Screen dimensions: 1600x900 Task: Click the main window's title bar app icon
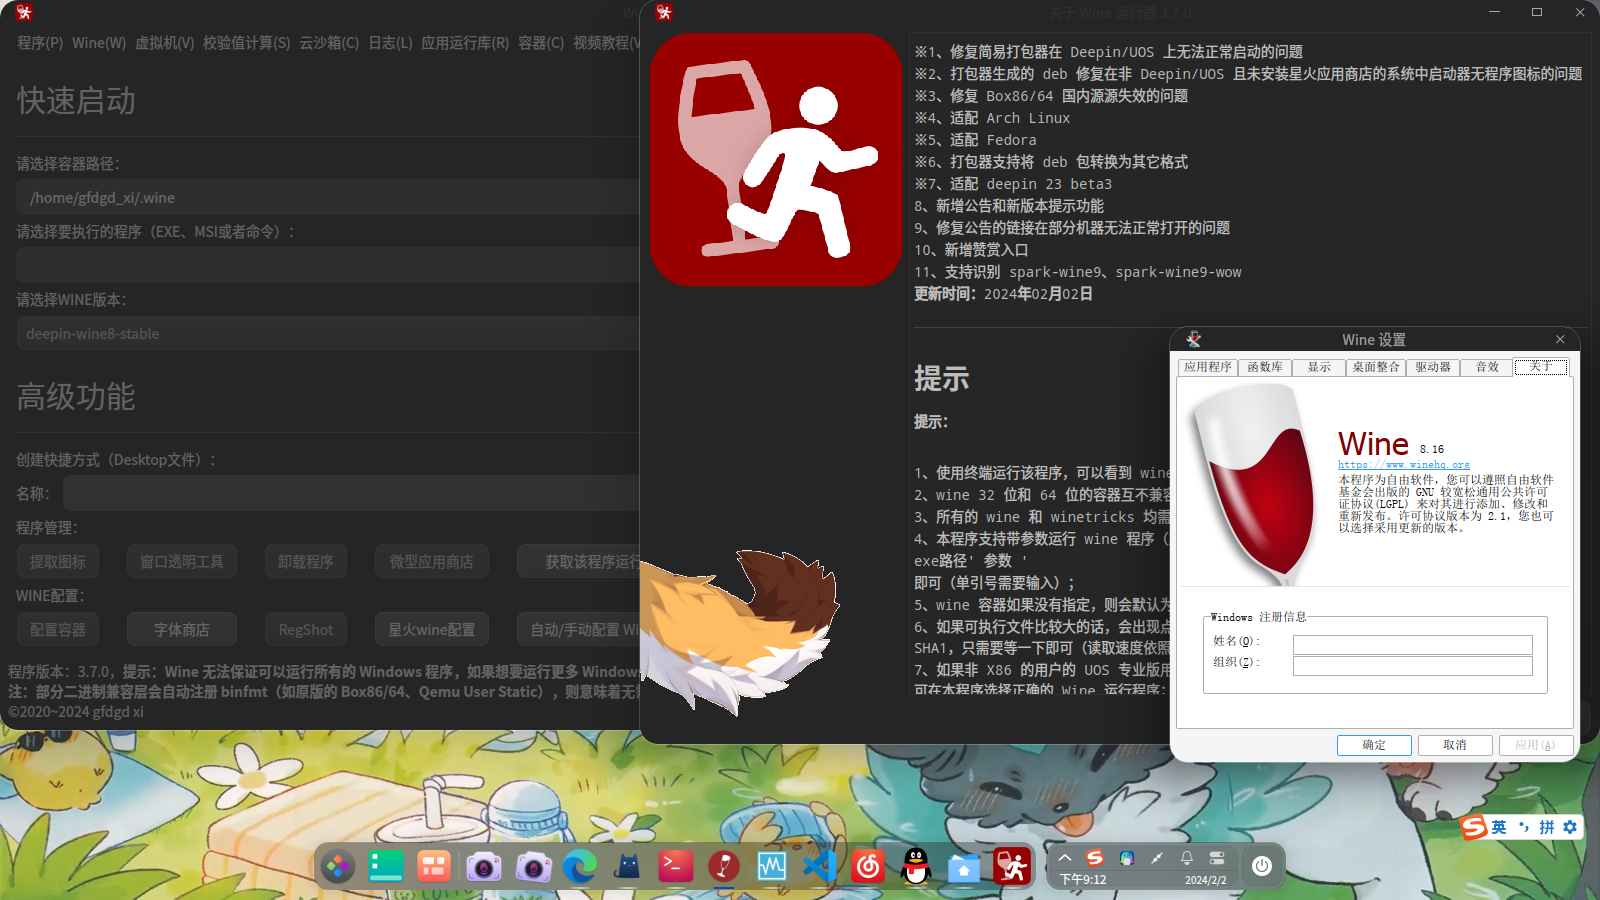coord(25,12)
